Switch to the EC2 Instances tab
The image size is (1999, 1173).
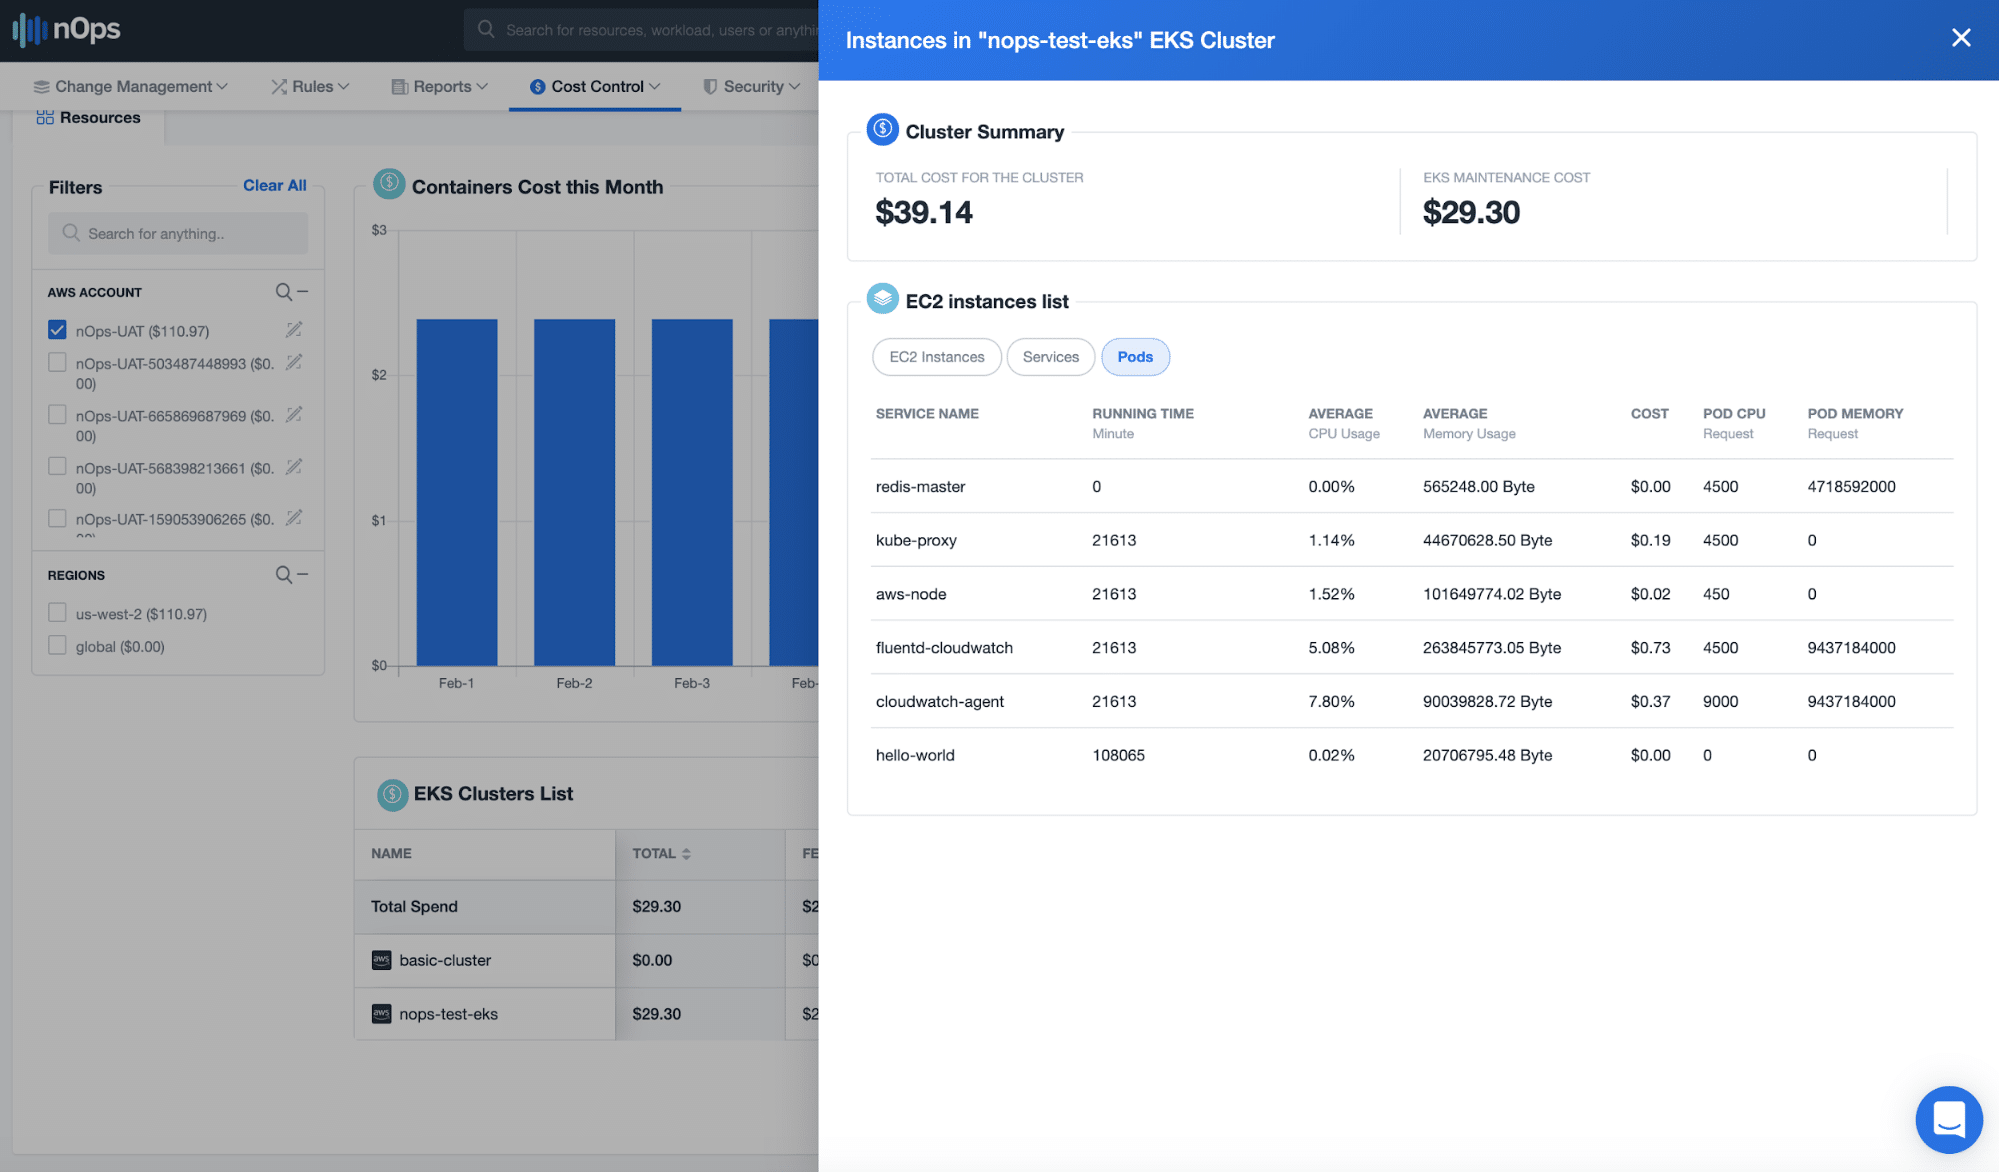tap(937, 357)
